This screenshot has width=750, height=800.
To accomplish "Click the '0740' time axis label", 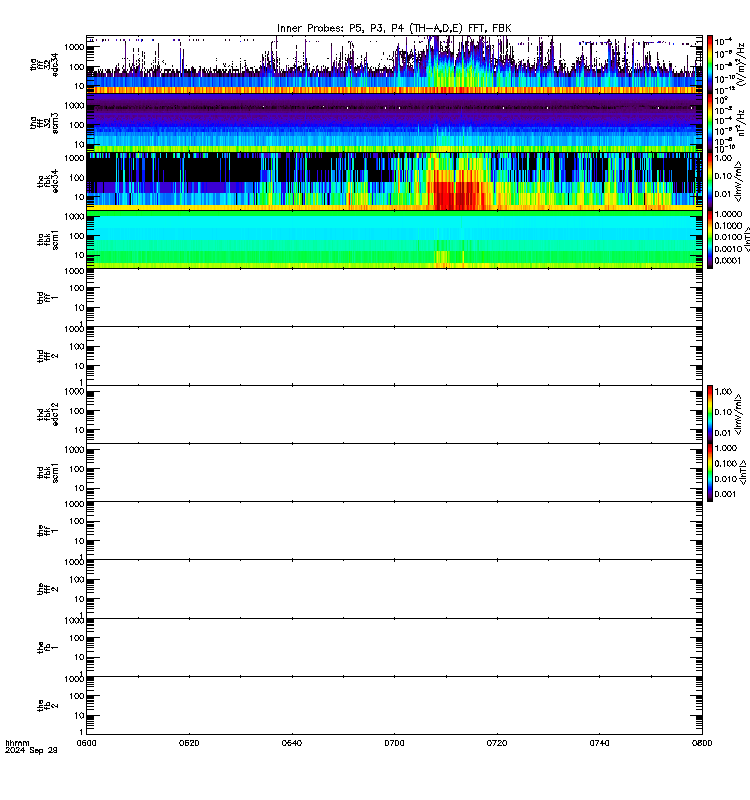I will point(599,743).
